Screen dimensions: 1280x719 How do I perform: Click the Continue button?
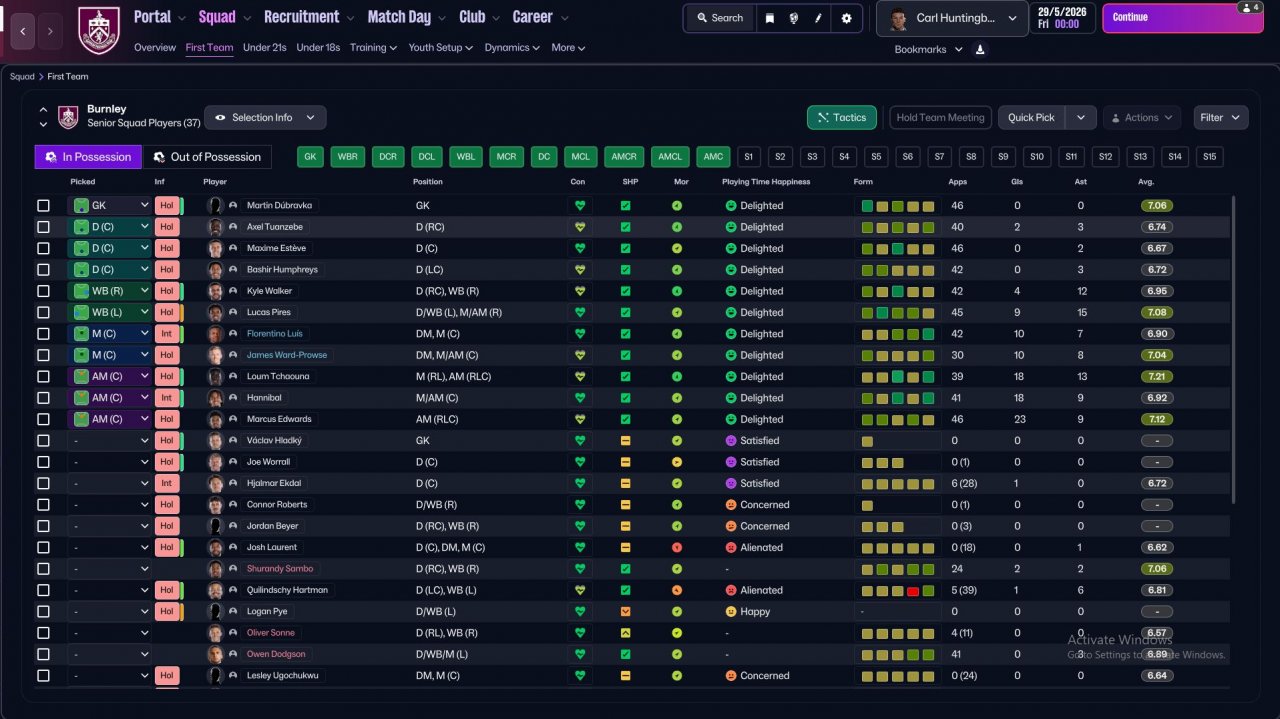1182,18
